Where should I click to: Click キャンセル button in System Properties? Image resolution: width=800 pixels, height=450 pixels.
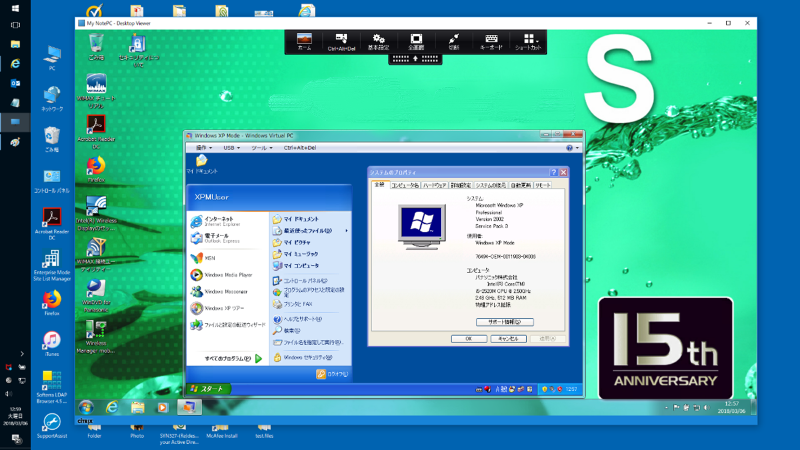[x=507, y=338]
